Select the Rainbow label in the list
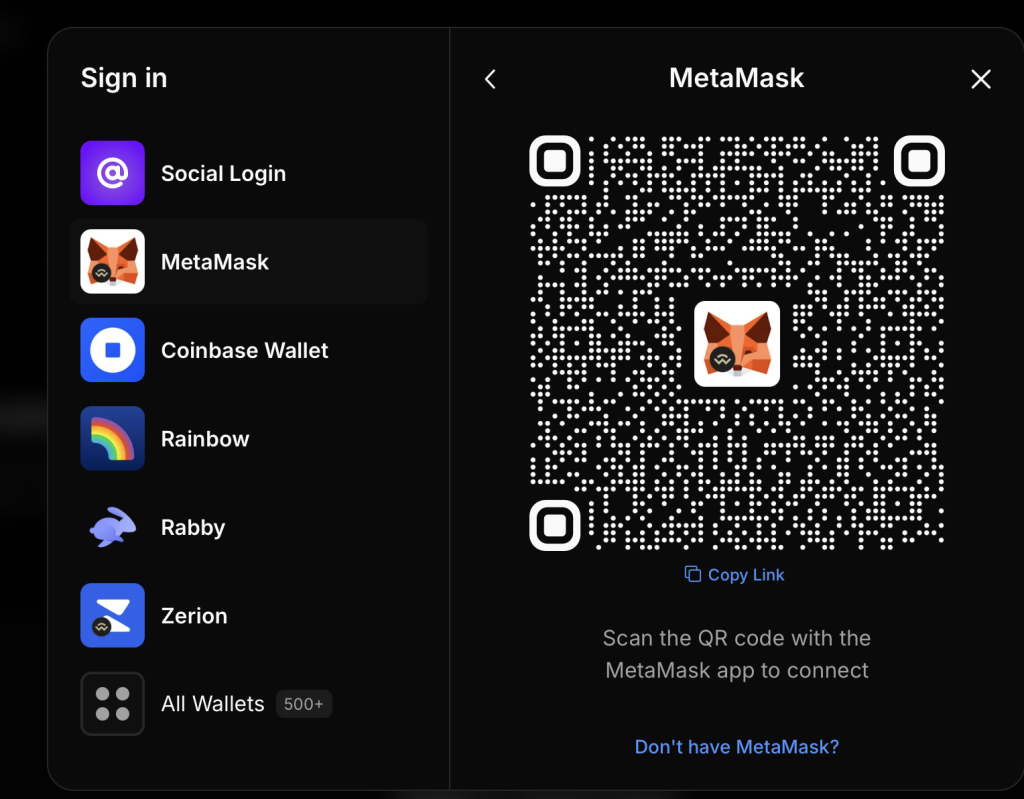This screenshot has width=1024, height=799. [205, 439]
